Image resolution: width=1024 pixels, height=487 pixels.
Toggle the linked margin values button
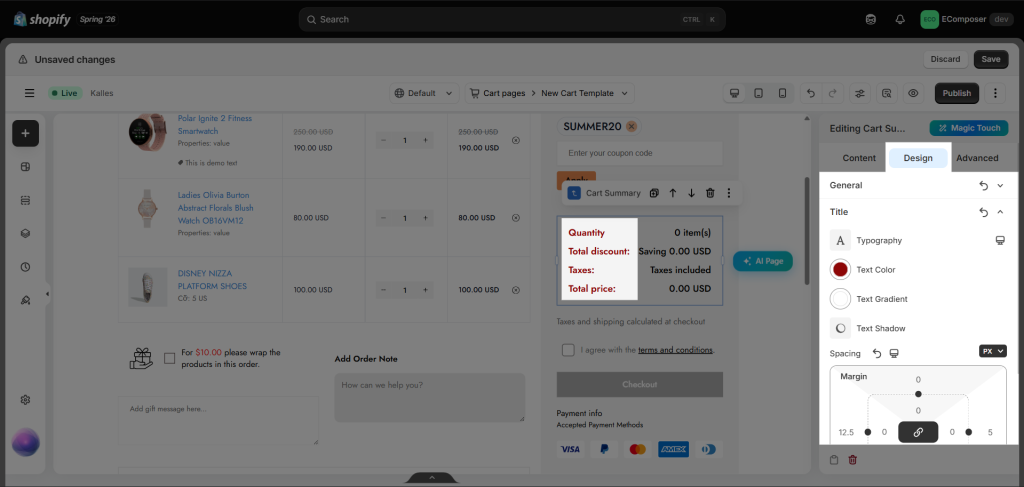tap(918, 432)
